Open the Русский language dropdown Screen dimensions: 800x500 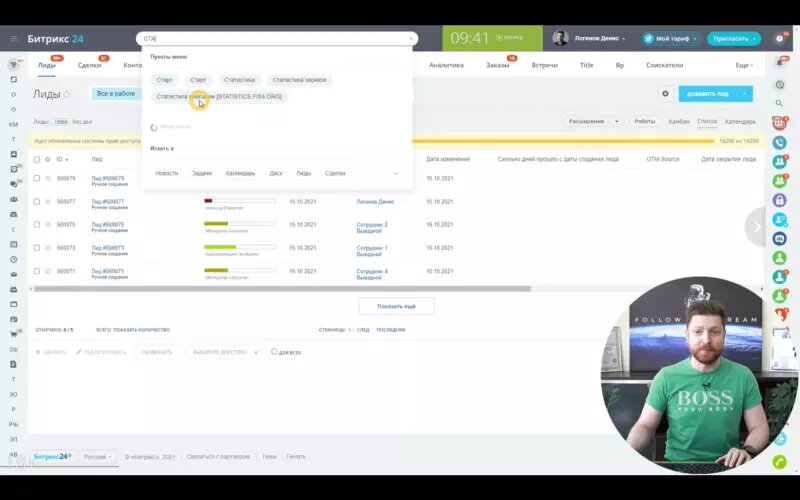click(97, 457)
